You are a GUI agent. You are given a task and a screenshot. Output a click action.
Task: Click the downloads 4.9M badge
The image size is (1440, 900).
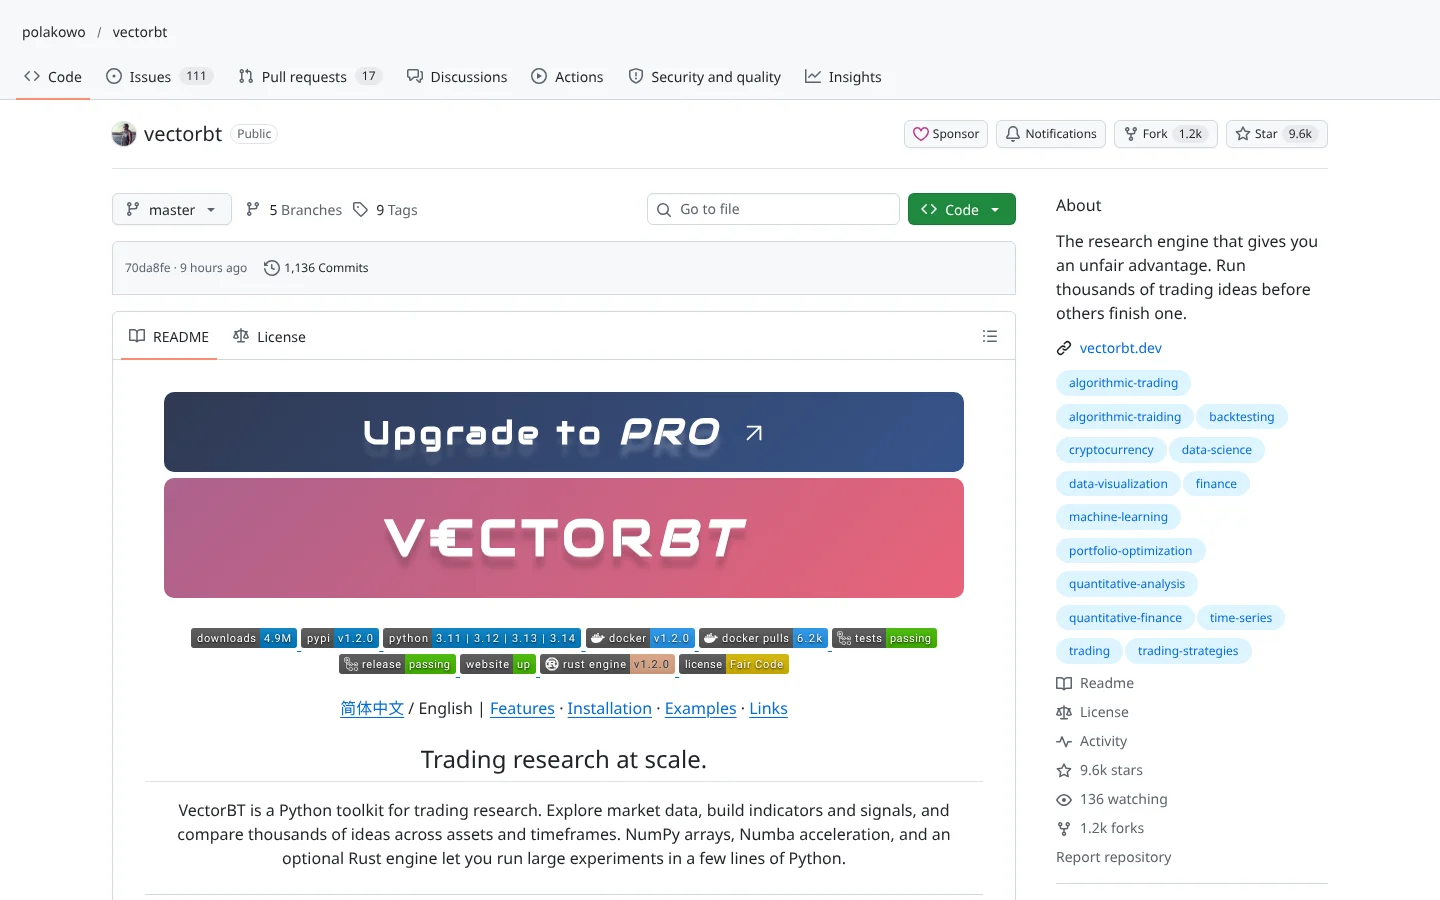[244, 638]
